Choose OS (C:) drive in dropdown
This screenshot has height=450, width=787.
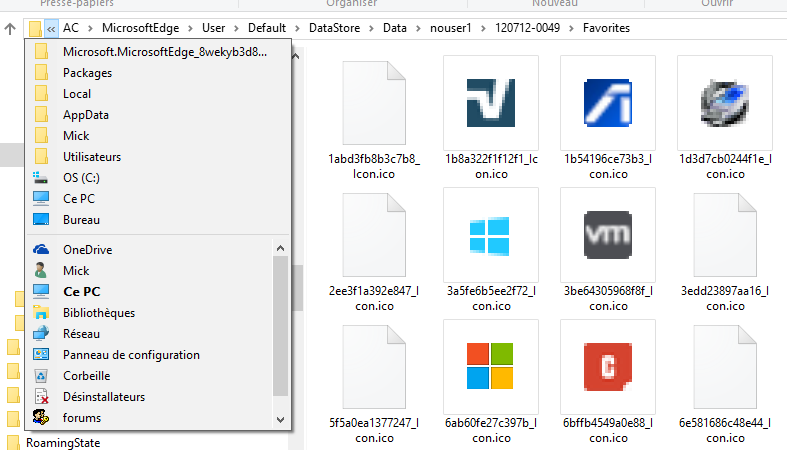158,178
